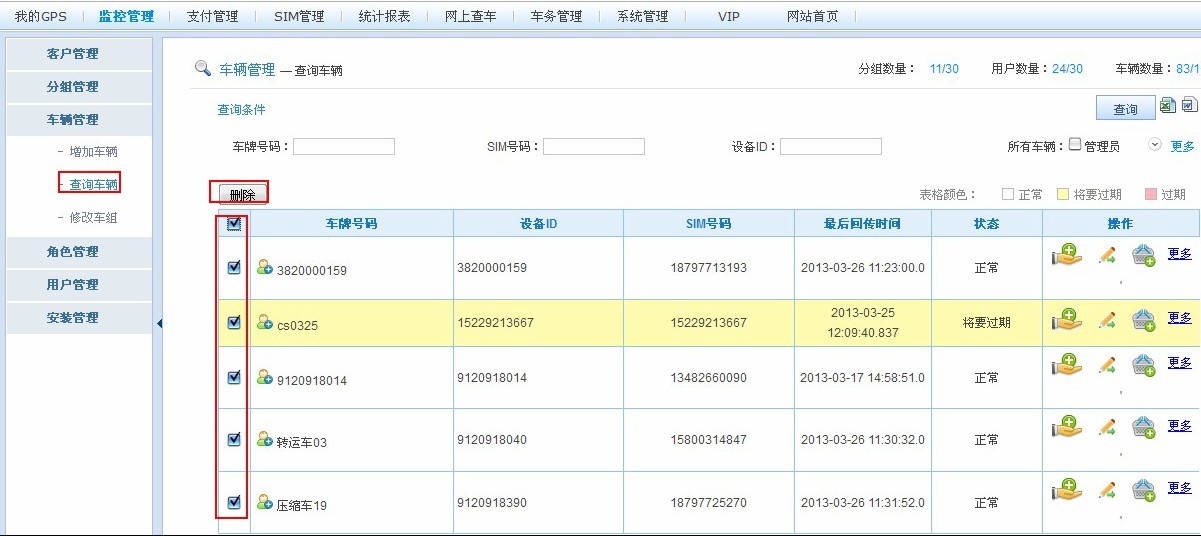Click the magnifier icon beside 车辆管理 heading
The width and height of the screenshot is (1201, 536).
tap(202, 68)
